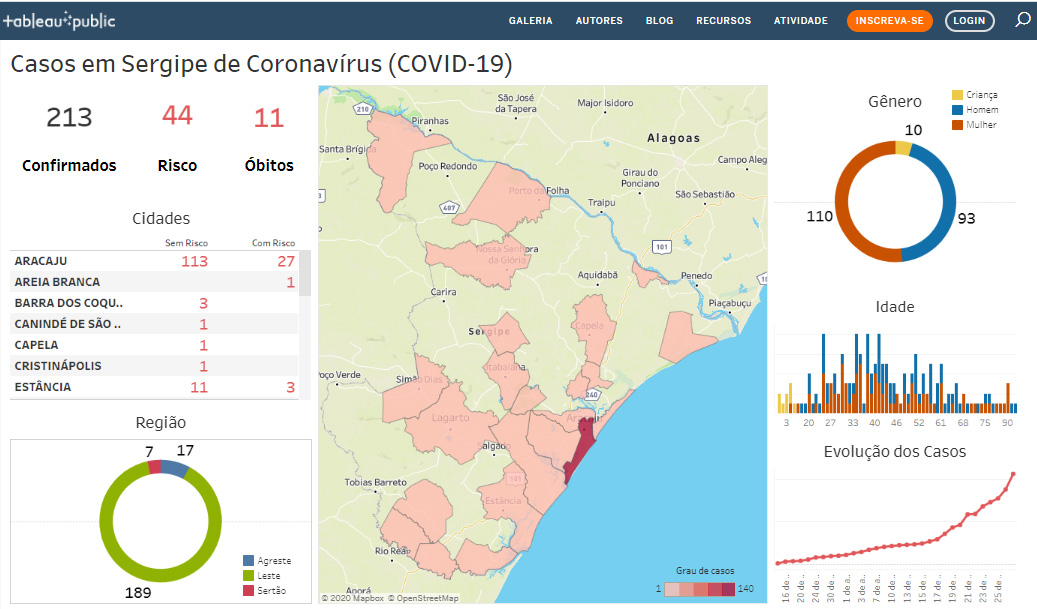Open the Galeria menu

pos(530,21)
